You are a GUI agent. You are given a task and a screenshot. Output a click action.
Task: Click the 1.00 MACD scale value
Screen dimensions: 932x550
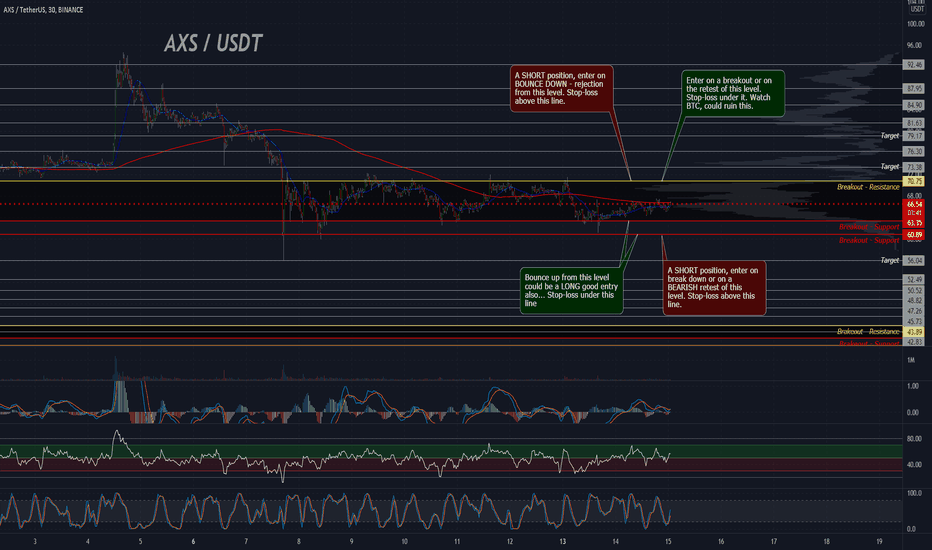point(913,386)
